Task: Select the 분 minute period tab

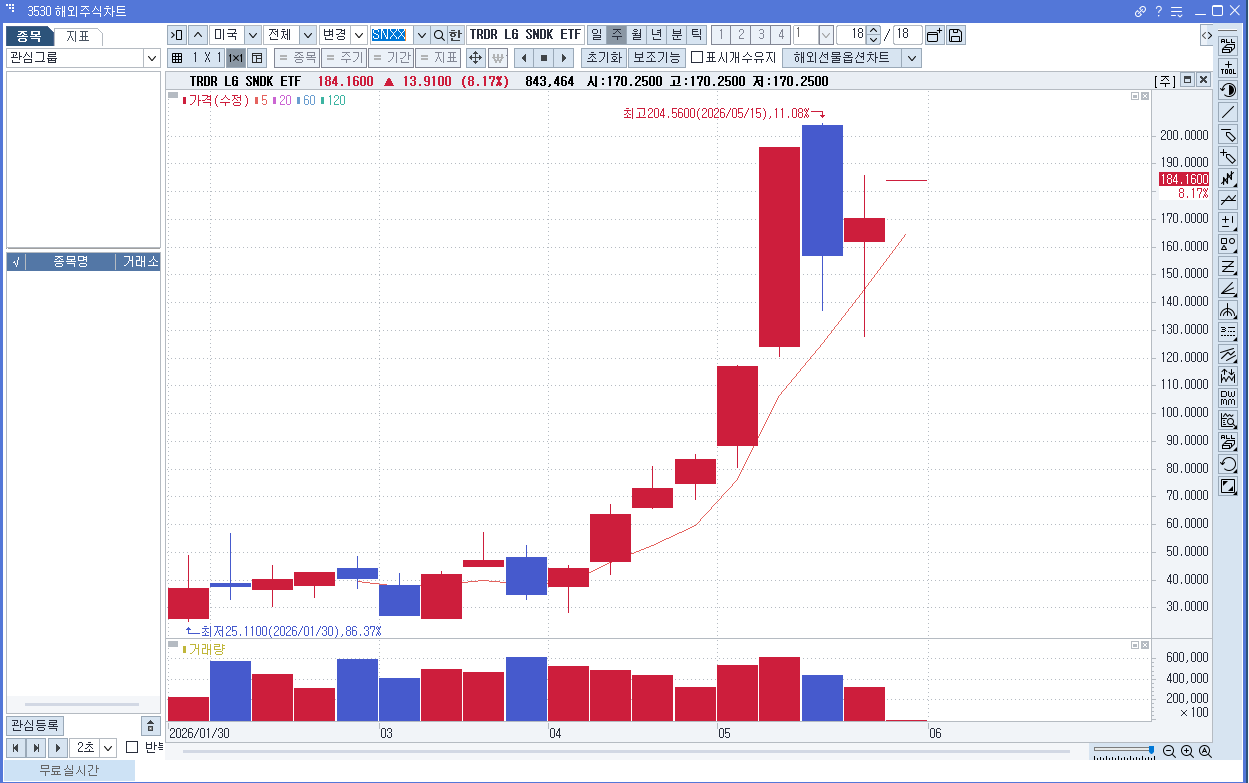Action: tap(677, 35)
